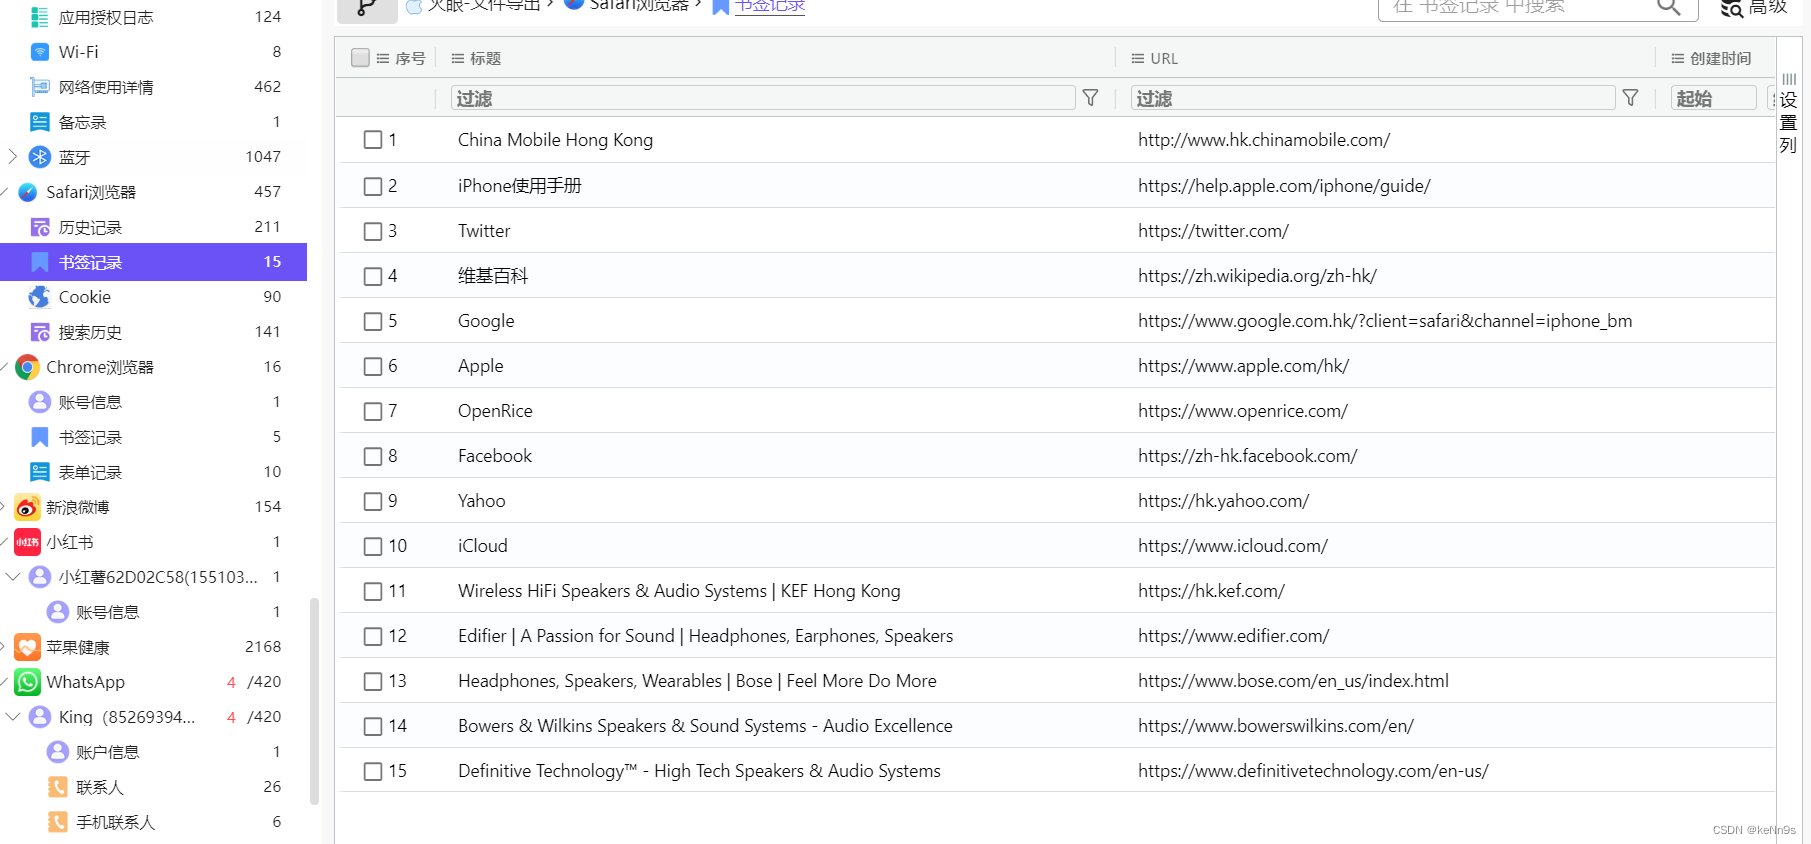
Task: Check the box for row 15 Definitive Technology
Action: [373, 771]
